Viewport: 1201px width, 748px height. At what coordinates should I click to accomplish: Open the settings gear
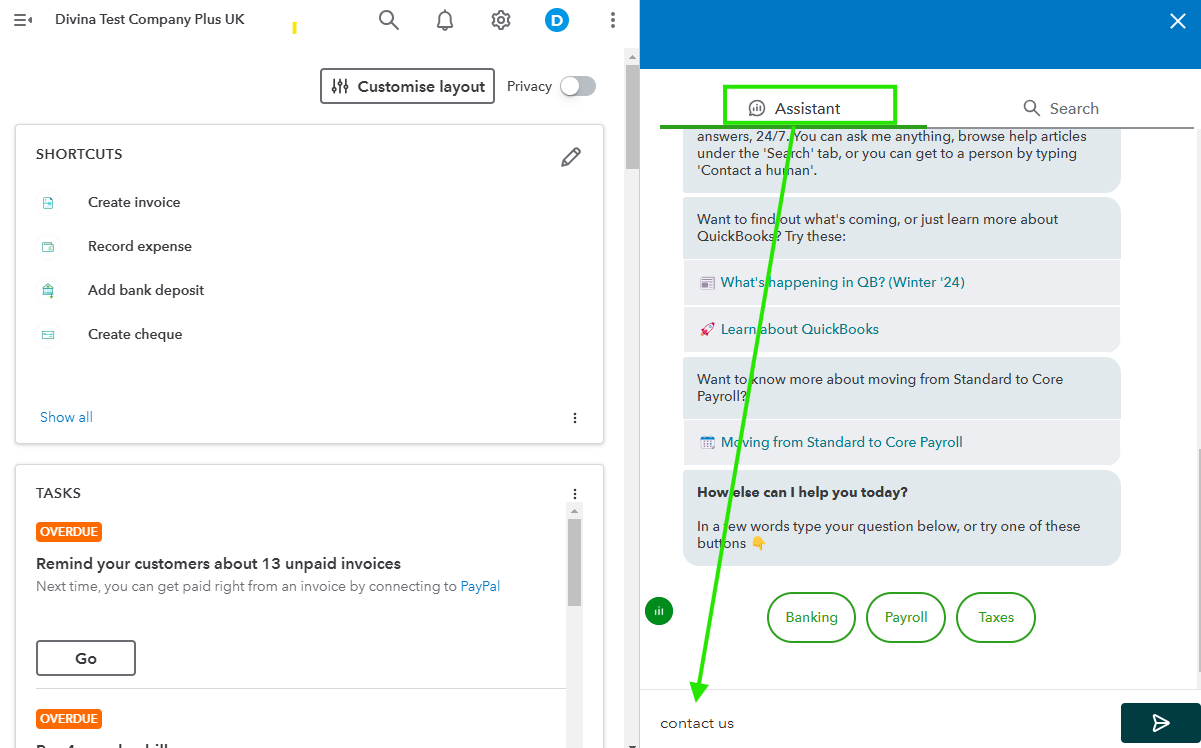tap(501, 20)
